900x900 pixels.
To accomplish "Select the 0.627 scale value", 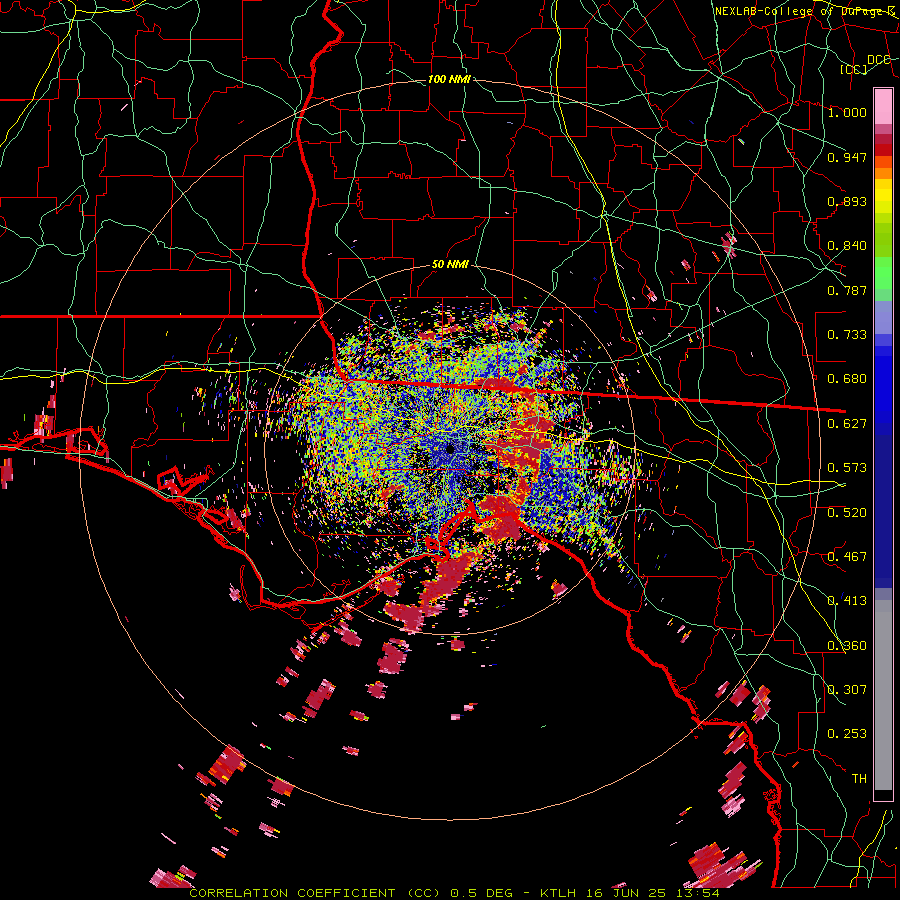I will [x=847, y=424].
